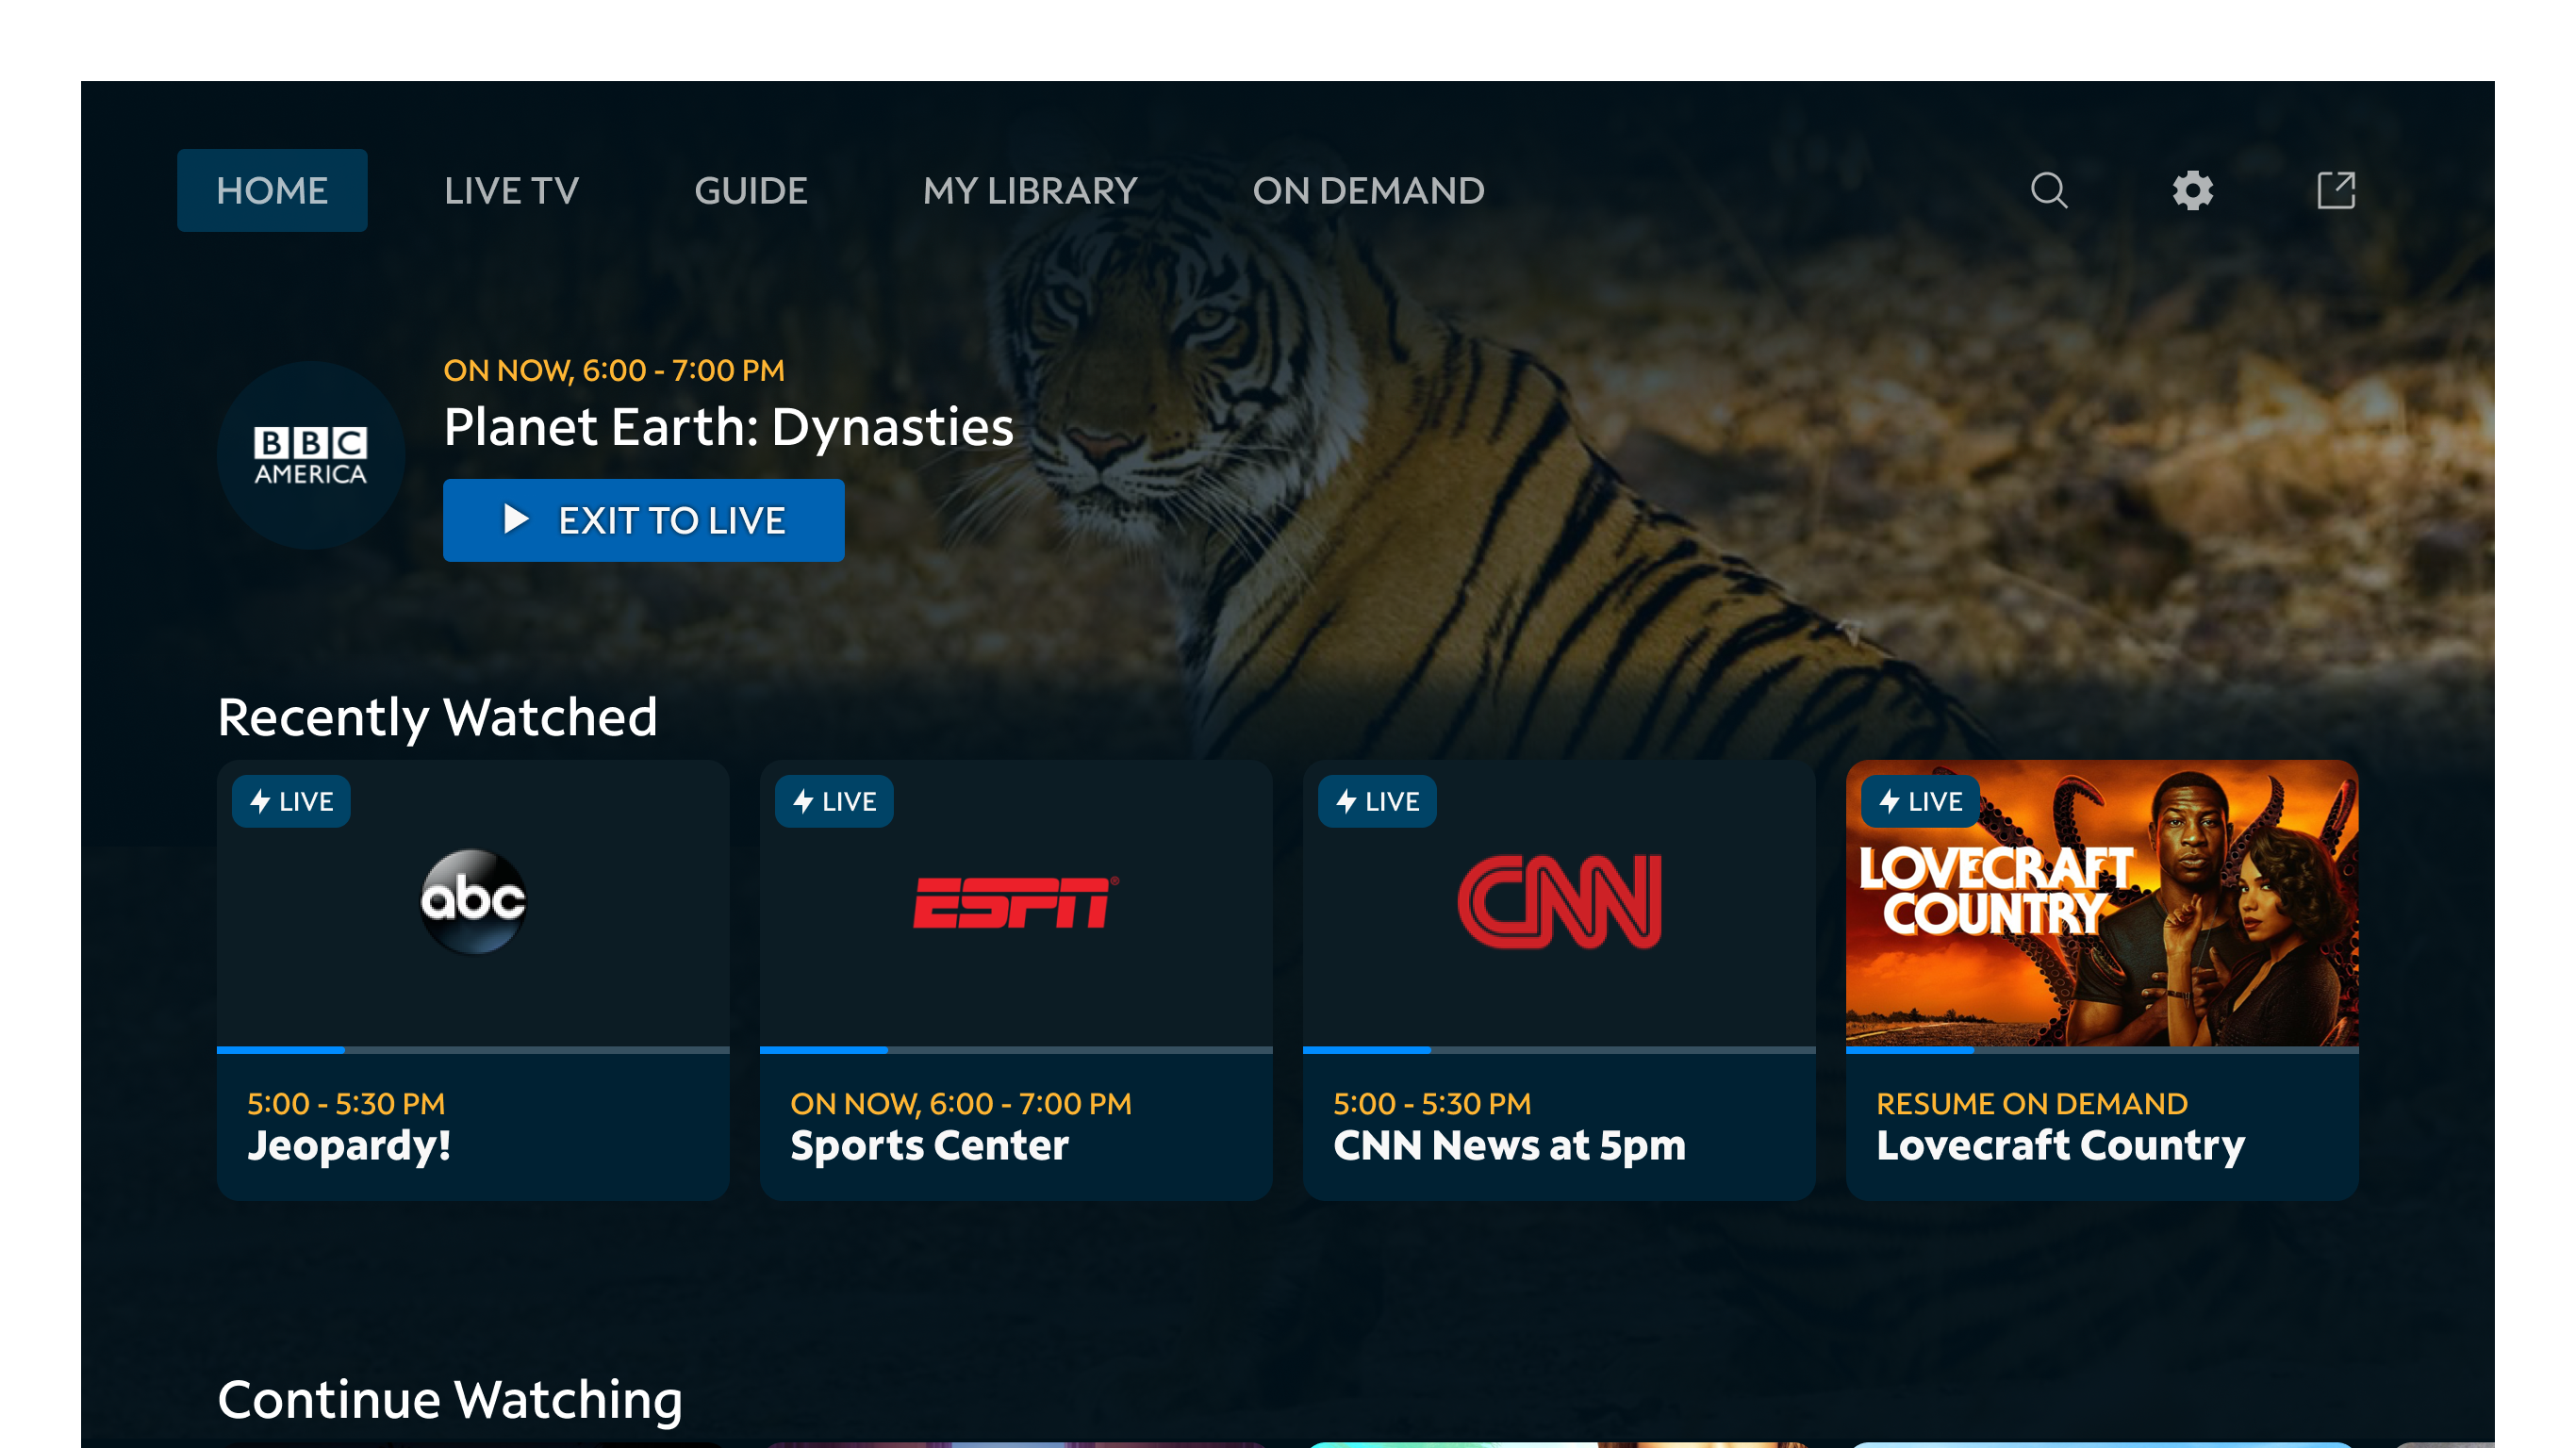Screen dimensions: 2576x1448
Task: Click the LIVE badge on the Sports Center card
Action: (834, 801)
